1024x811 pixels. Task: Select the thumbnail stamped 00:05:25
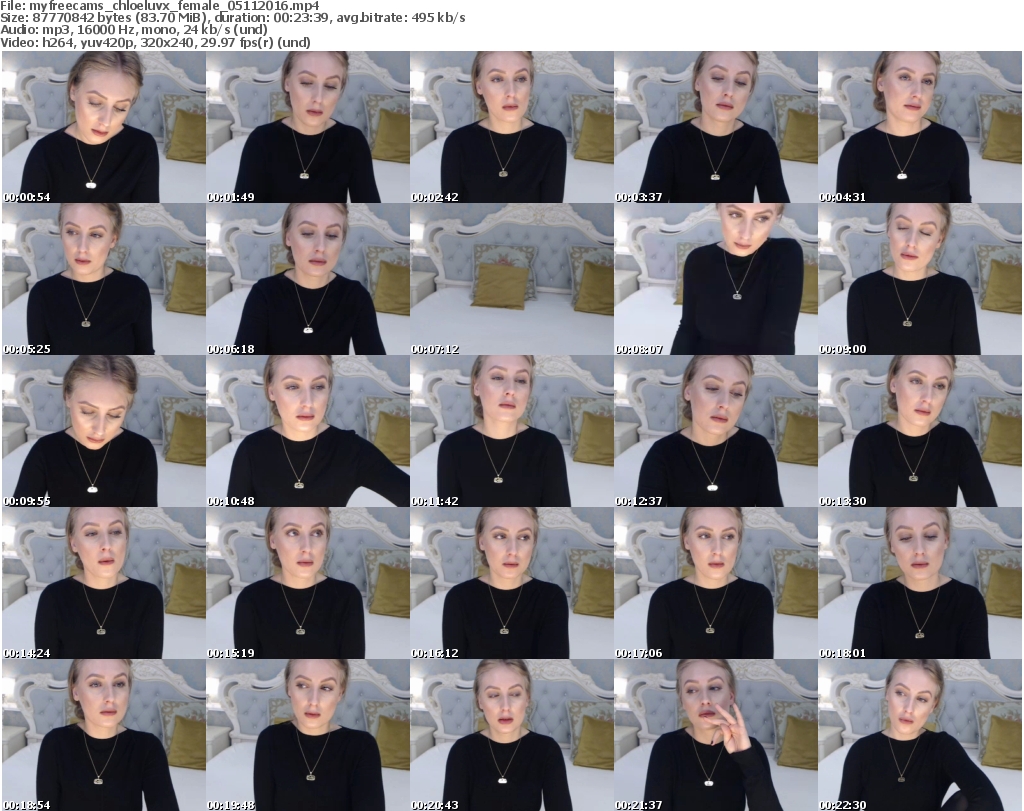104,279
